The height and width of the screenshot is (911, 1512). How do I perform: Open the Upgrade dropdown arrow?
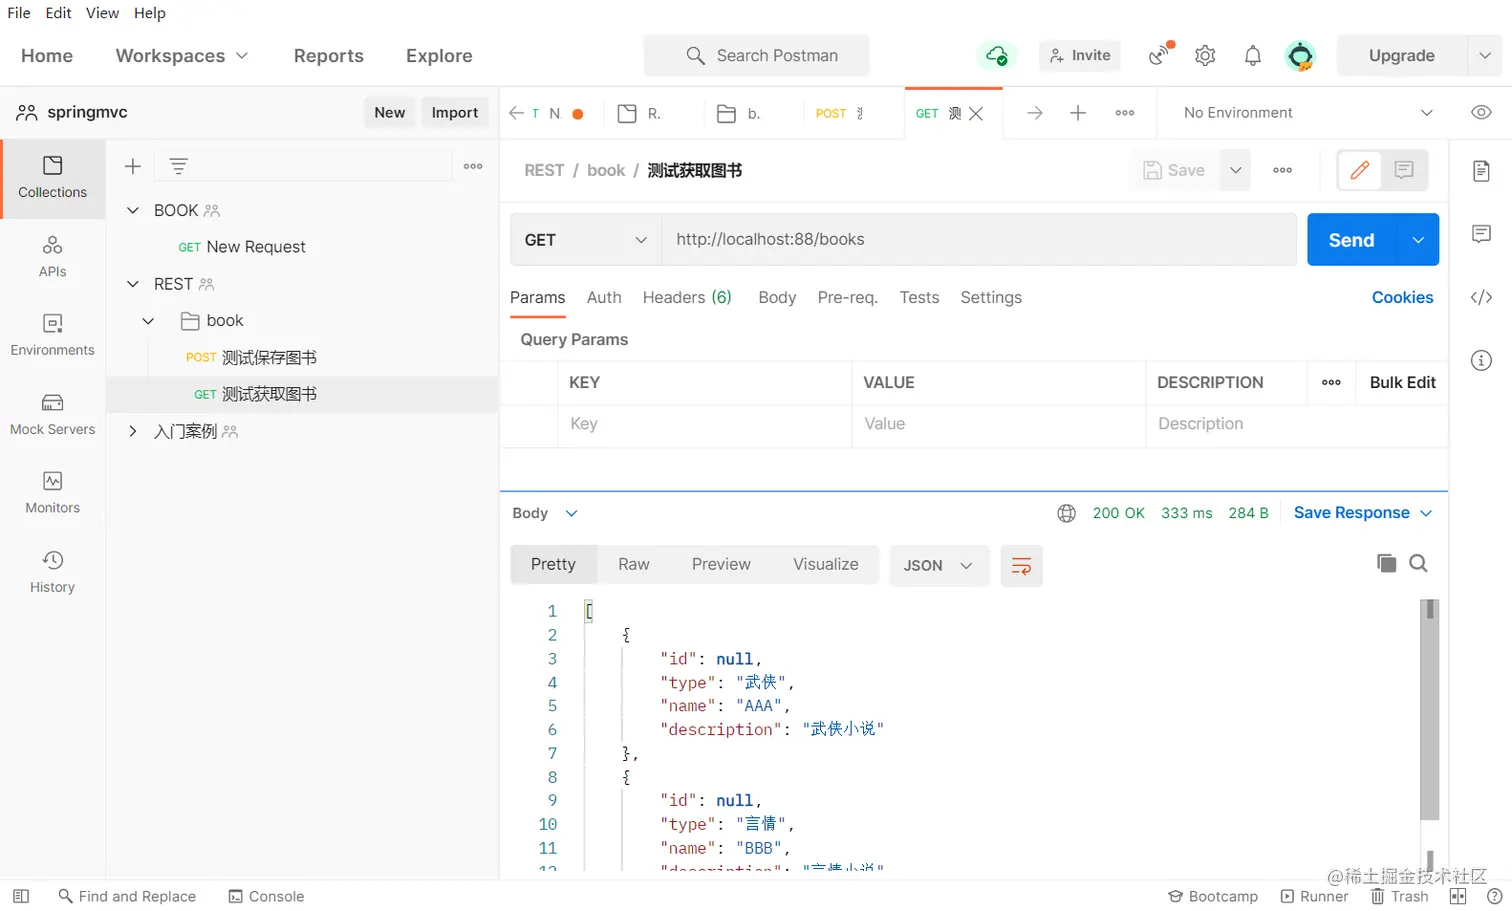[x=1484, y=56]
